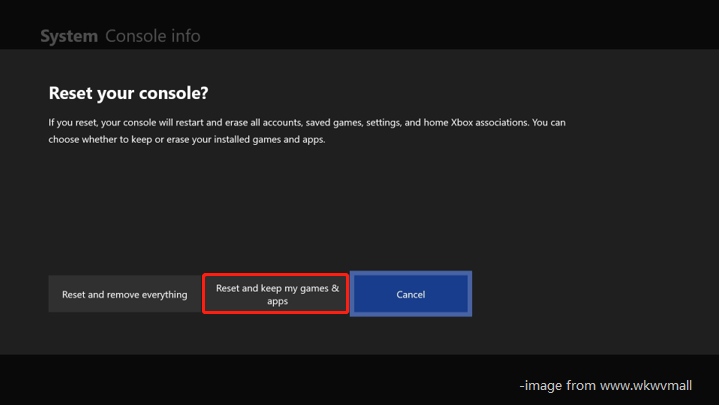Viewport: 719px width, 405px height.
Task: Click the dimmed "System Console info" page title
Action: (x=120, y=37)
